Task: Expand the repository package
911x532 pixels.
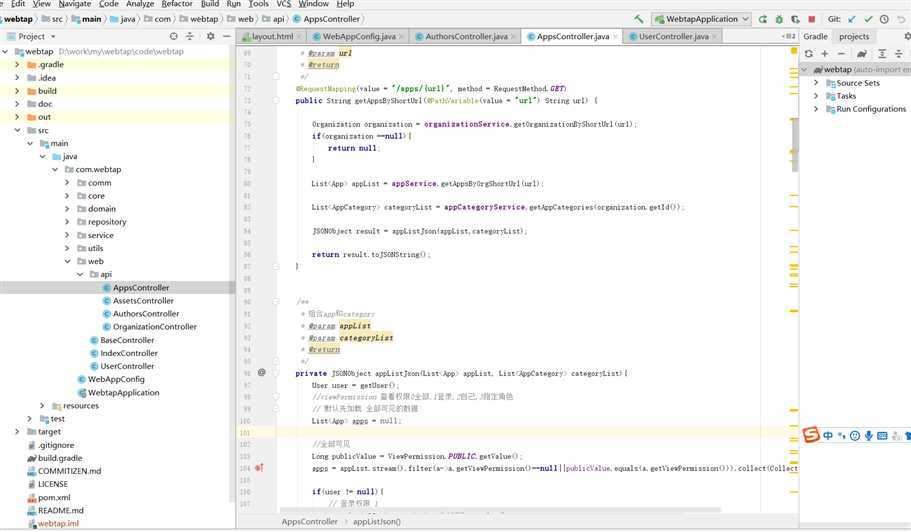Action: pyautogui.click(x=67, y=222)
